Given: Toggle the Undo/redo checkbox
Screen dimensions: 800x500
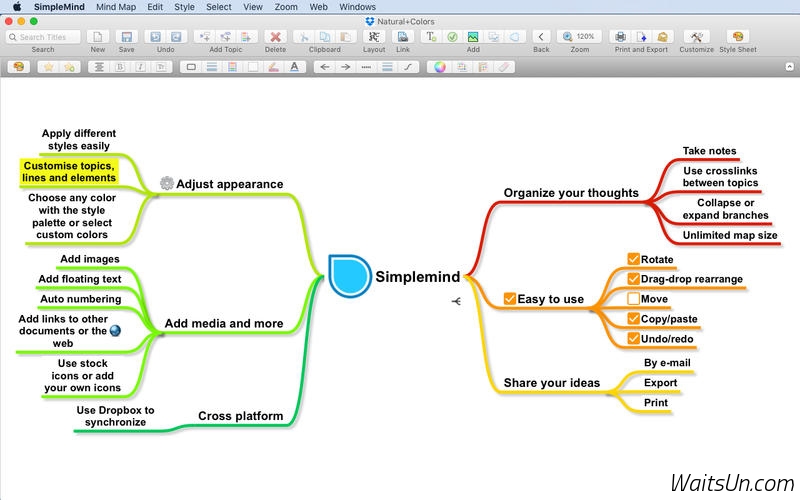Looking at the screenshot, I should coord(633,338).
